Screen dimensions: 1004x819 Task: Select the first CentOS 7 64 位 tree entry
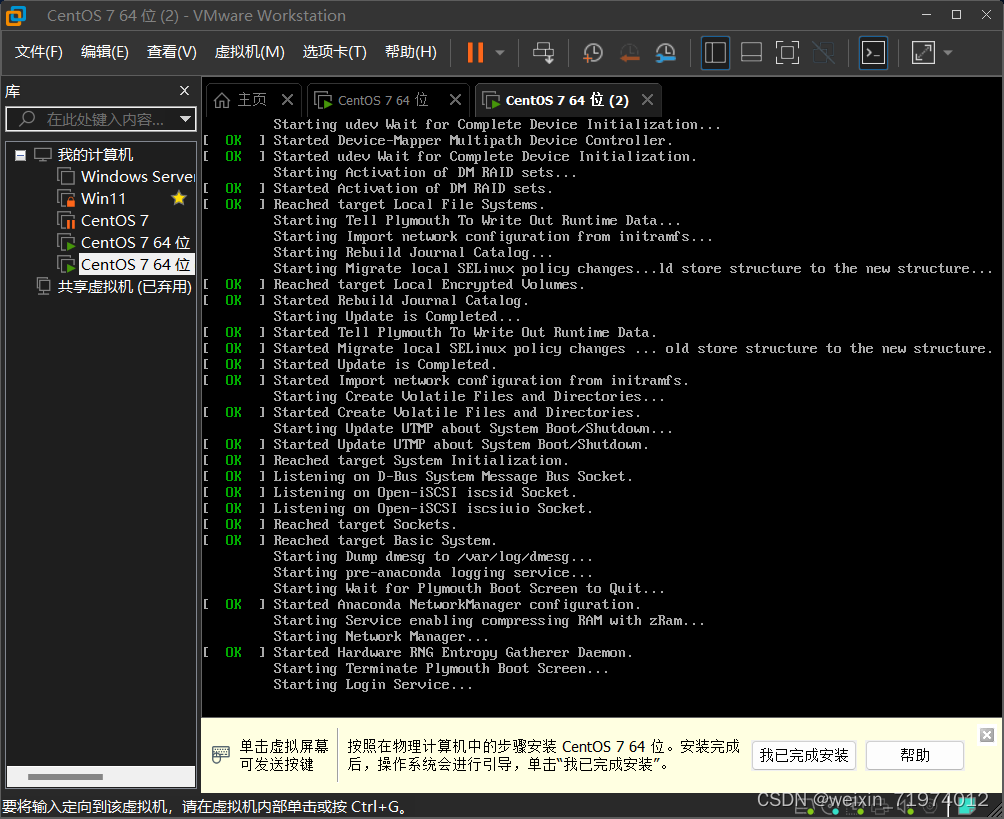click(135, 242)
